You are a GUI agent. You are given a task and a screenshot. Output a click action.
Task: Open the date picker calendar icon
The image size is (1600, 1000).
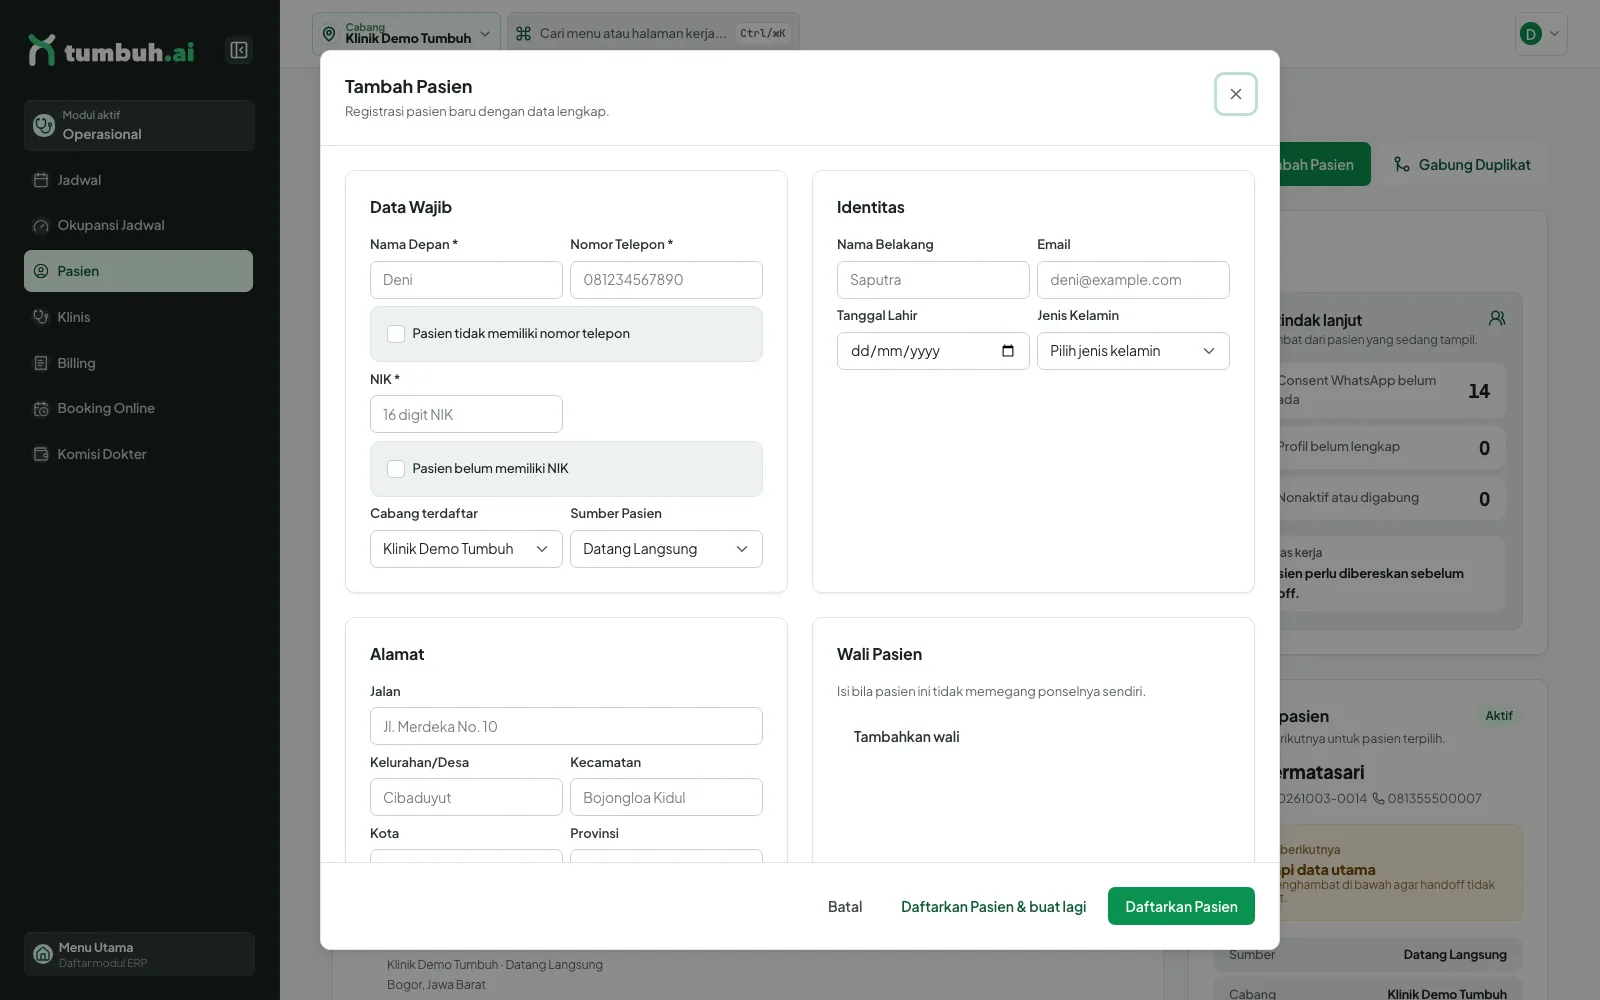(x=1008, y=351)
